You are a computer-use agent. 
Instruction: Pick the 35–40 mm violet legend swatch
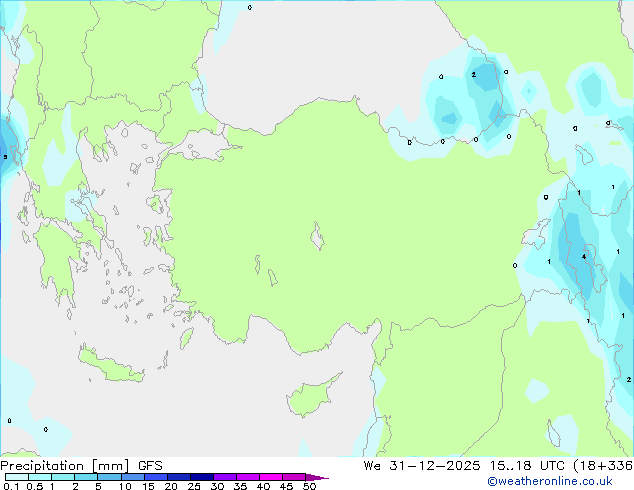(x=248, y=477)
